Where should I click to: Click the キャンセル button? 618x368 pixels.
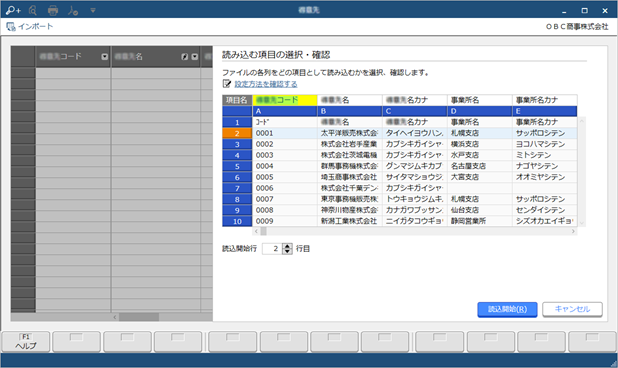click(x=572, y=309)
